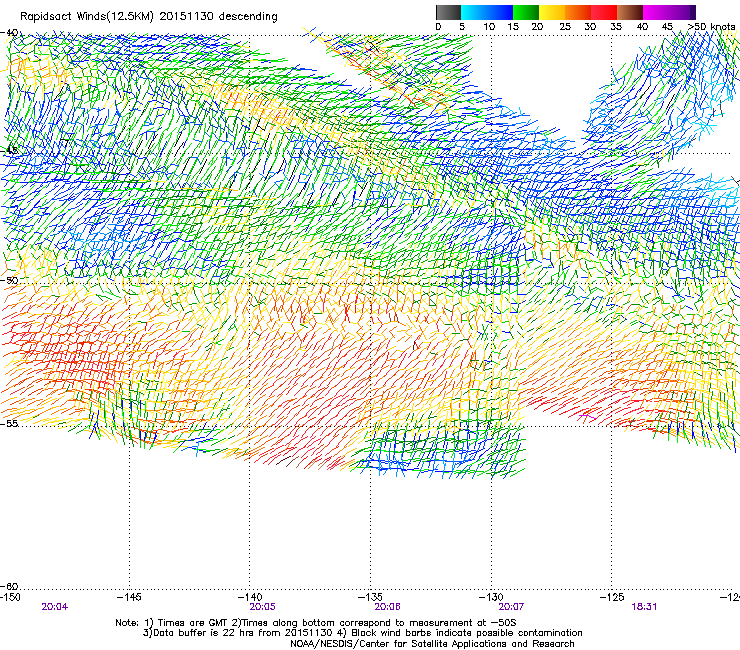Click the '>50 knots' legend label
The height and width of the screenshot is (650, 740).
pyautogui.click(x=711, y=27)
